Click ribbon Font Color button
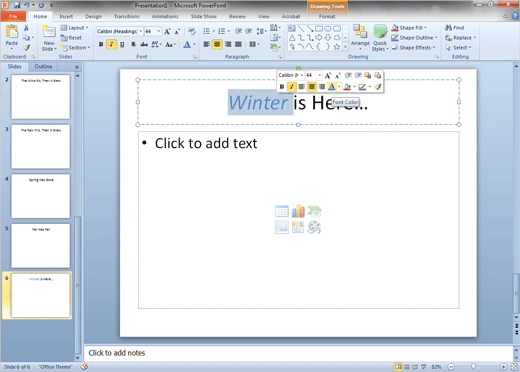The image size is (520, 372). pos(187,44)
